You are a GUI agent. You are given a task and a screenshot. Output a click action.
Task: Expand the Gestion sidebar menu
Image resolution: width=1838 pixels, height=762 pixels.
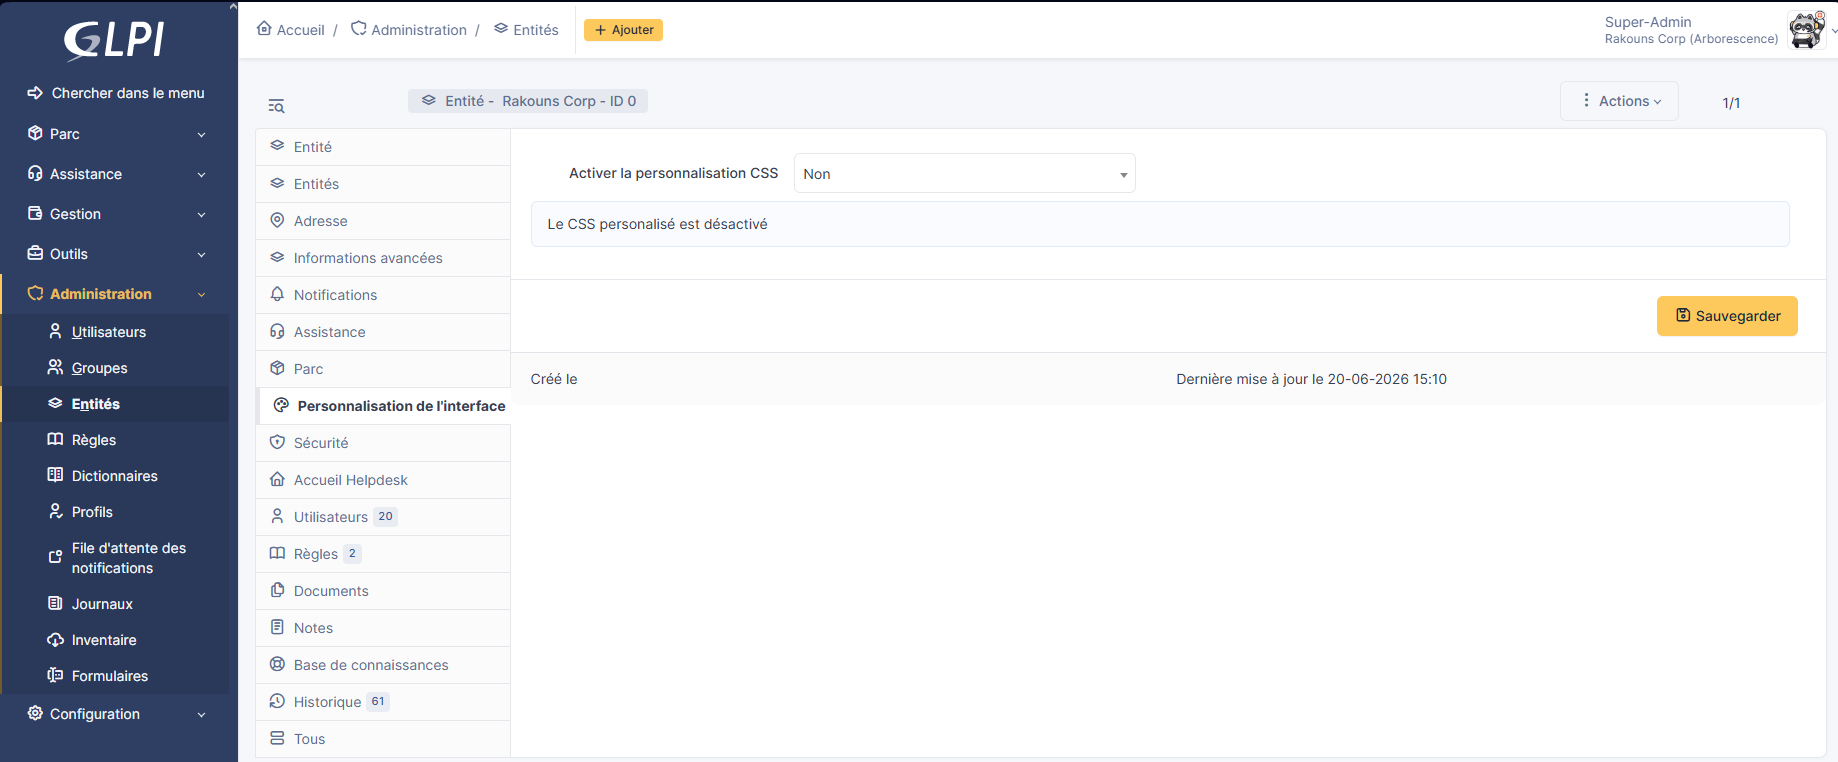(x=116, y=214)
